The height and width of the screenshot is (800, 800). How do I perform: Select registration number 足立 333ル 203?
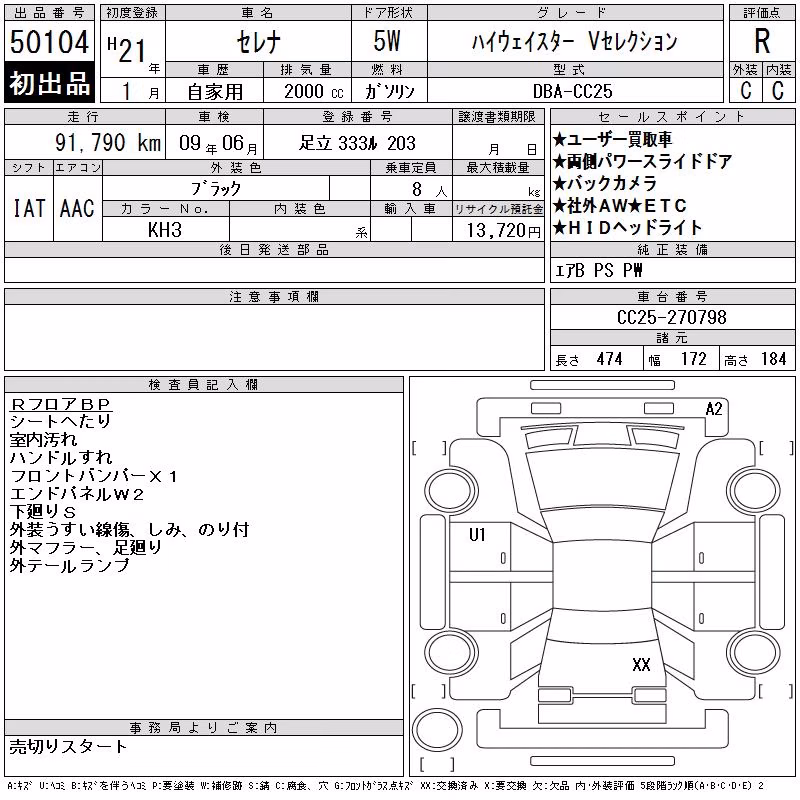click(357, 143)
